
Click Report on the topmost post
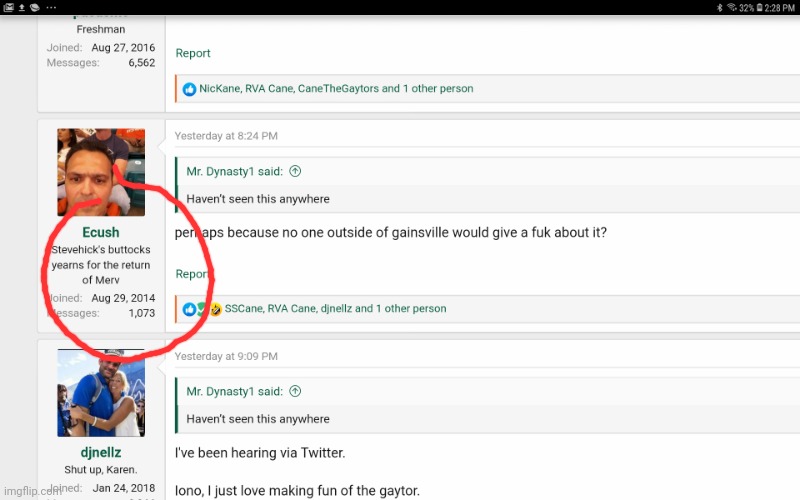pyautogui.click(x=193, y=53)
